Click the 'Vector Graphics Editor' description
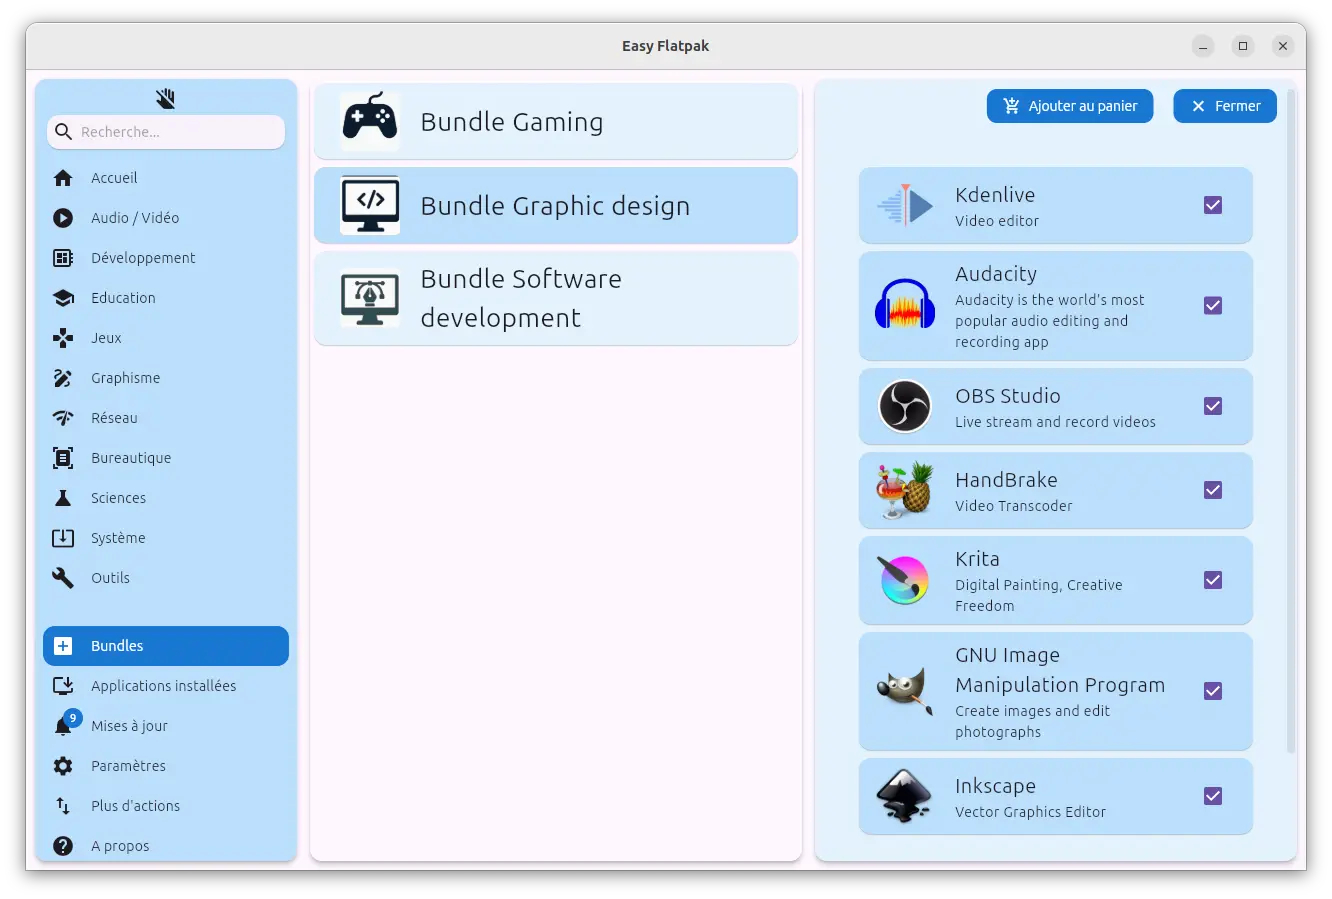This screenshot has height=899, width=1332. pos(1030,812)
